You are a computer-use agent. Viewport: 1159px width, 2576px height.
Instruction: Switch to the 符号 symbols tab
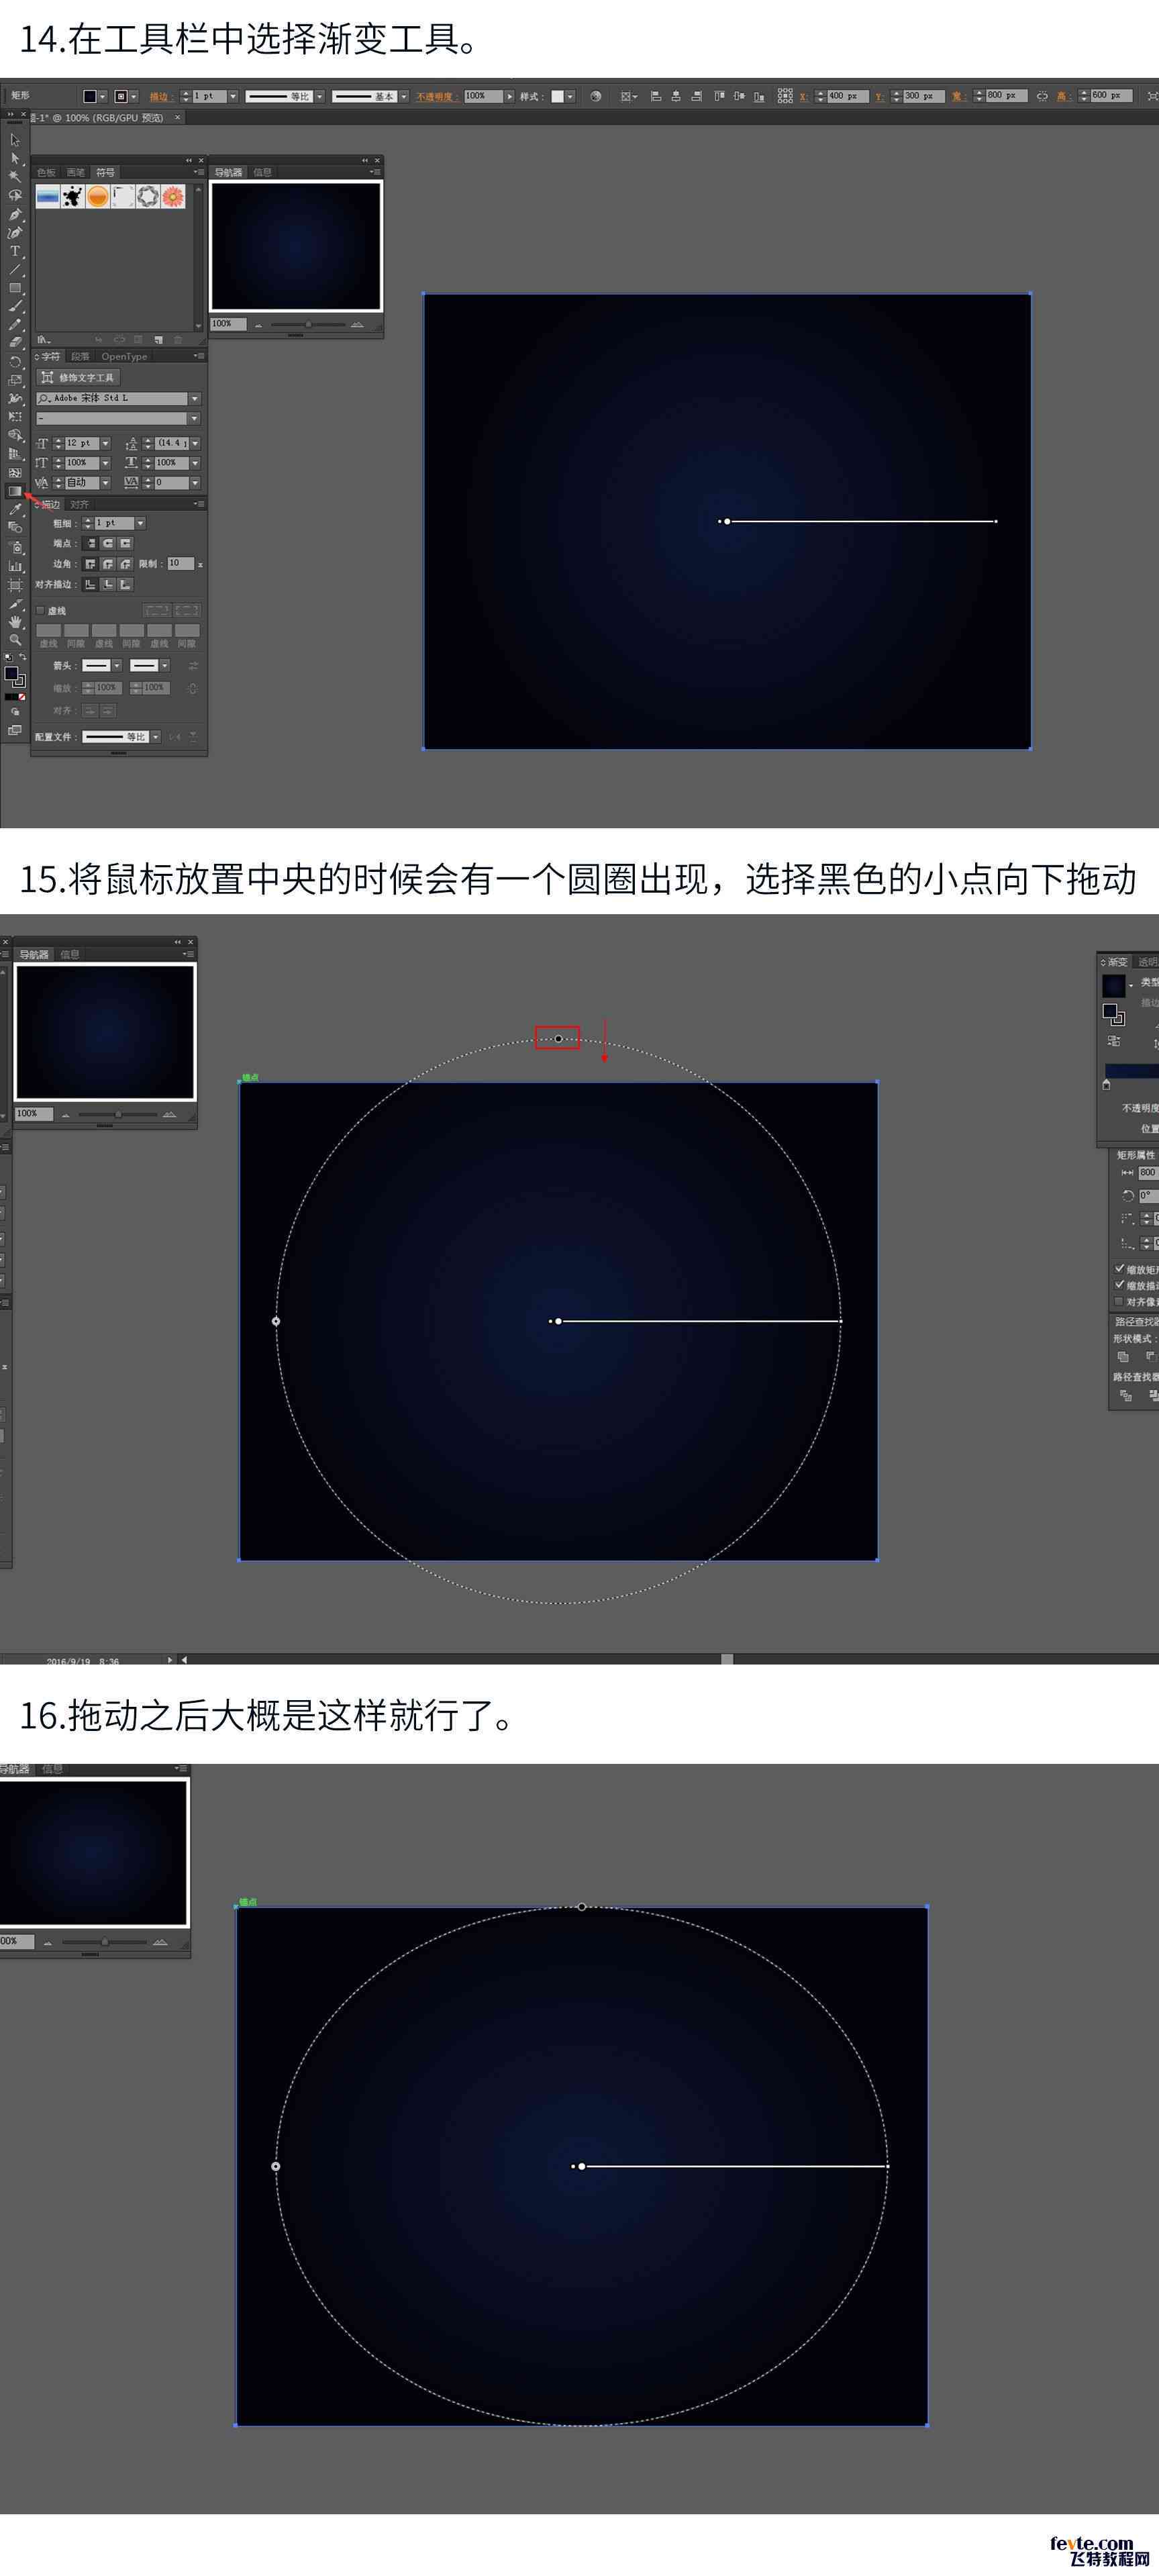105,172
